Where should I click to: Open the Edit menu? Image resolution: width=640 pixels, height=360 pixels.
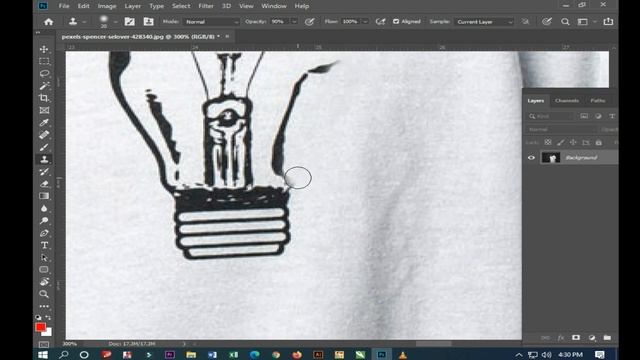[83, 6]
